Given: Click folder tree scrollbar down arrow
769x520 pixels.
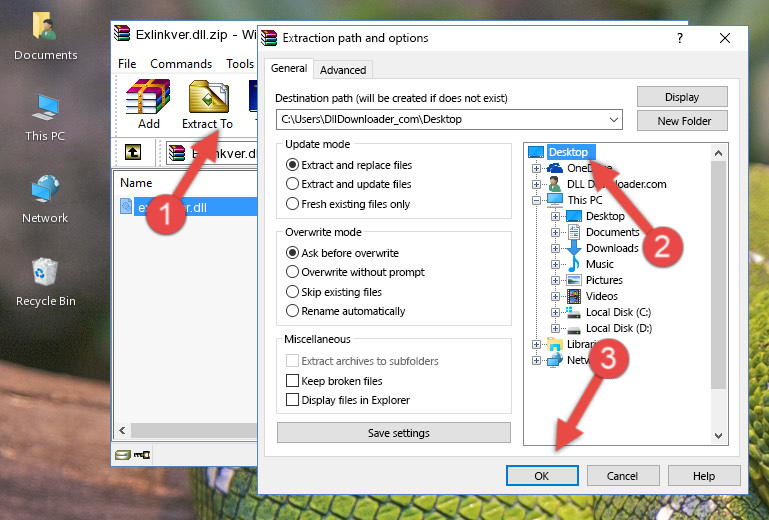Looking at the screenshot, I should [718, 436].
